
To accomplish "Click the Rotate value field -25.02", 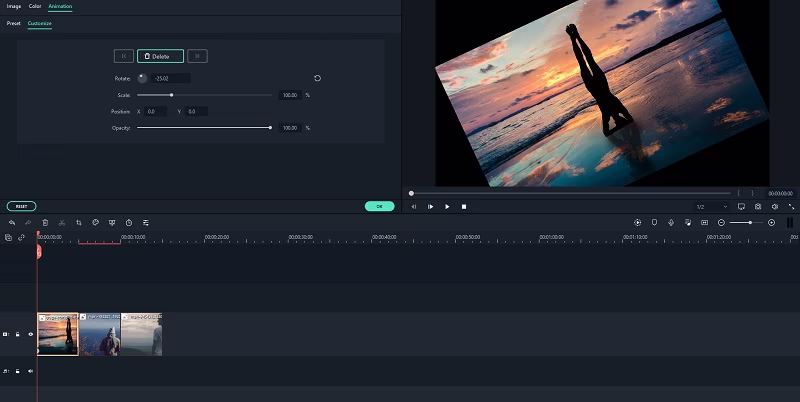I will coord(171,78).
